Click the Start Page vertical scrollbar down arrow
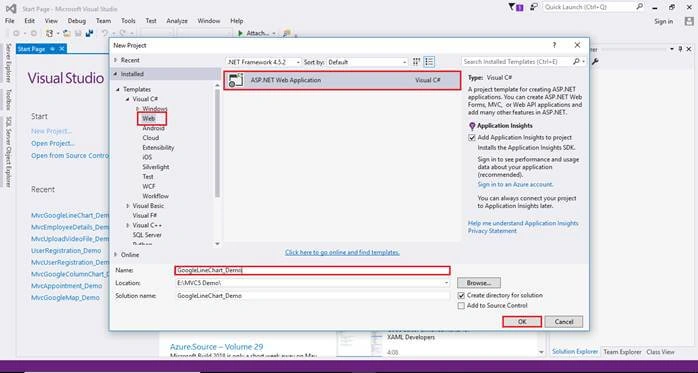 point(541,353)
